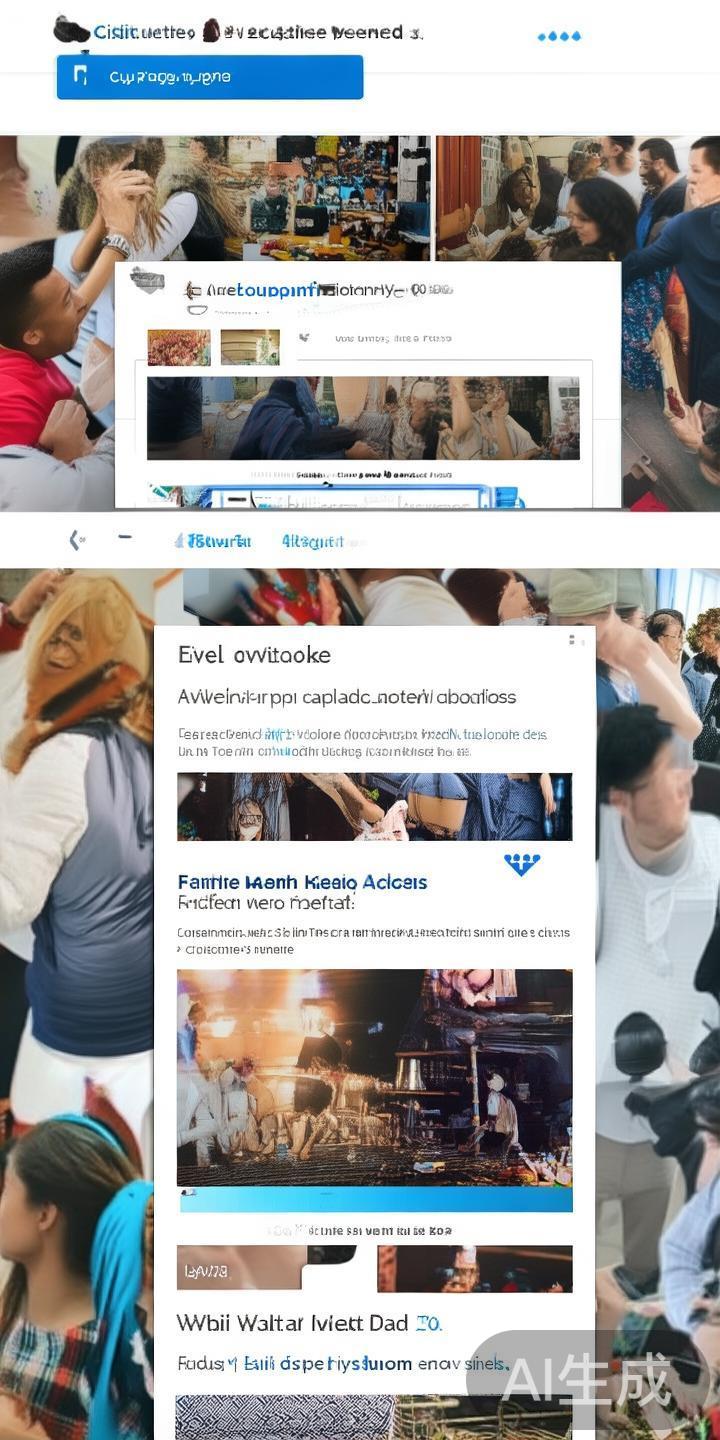Click the banner image below the Evel heading
This screenshot has height=1440, width=720.
coord(375,806)
